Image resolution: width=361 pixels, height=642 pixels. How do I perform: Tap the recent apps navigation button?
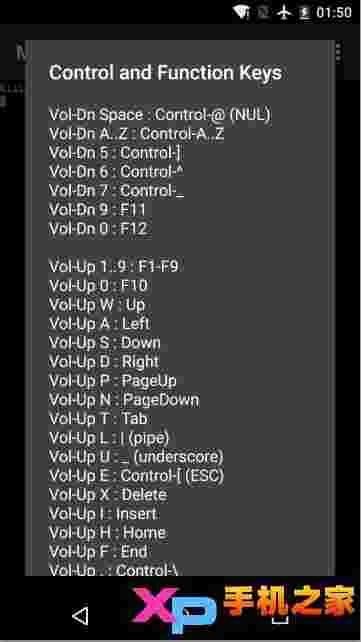[281, 617]
